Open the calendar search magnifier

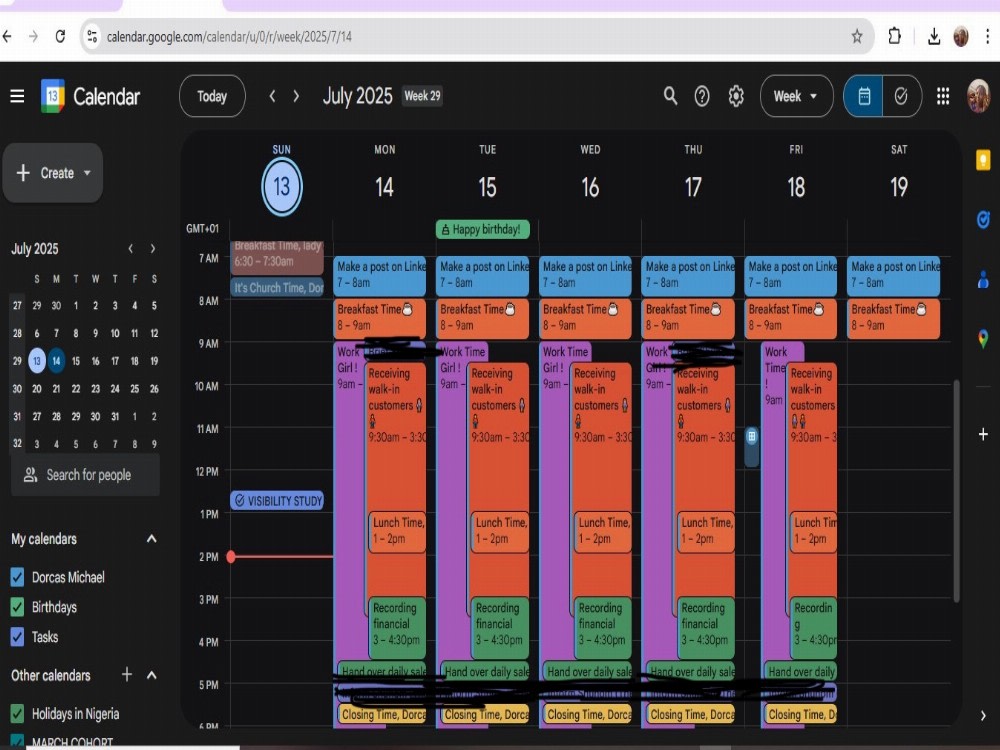(670, 96)
